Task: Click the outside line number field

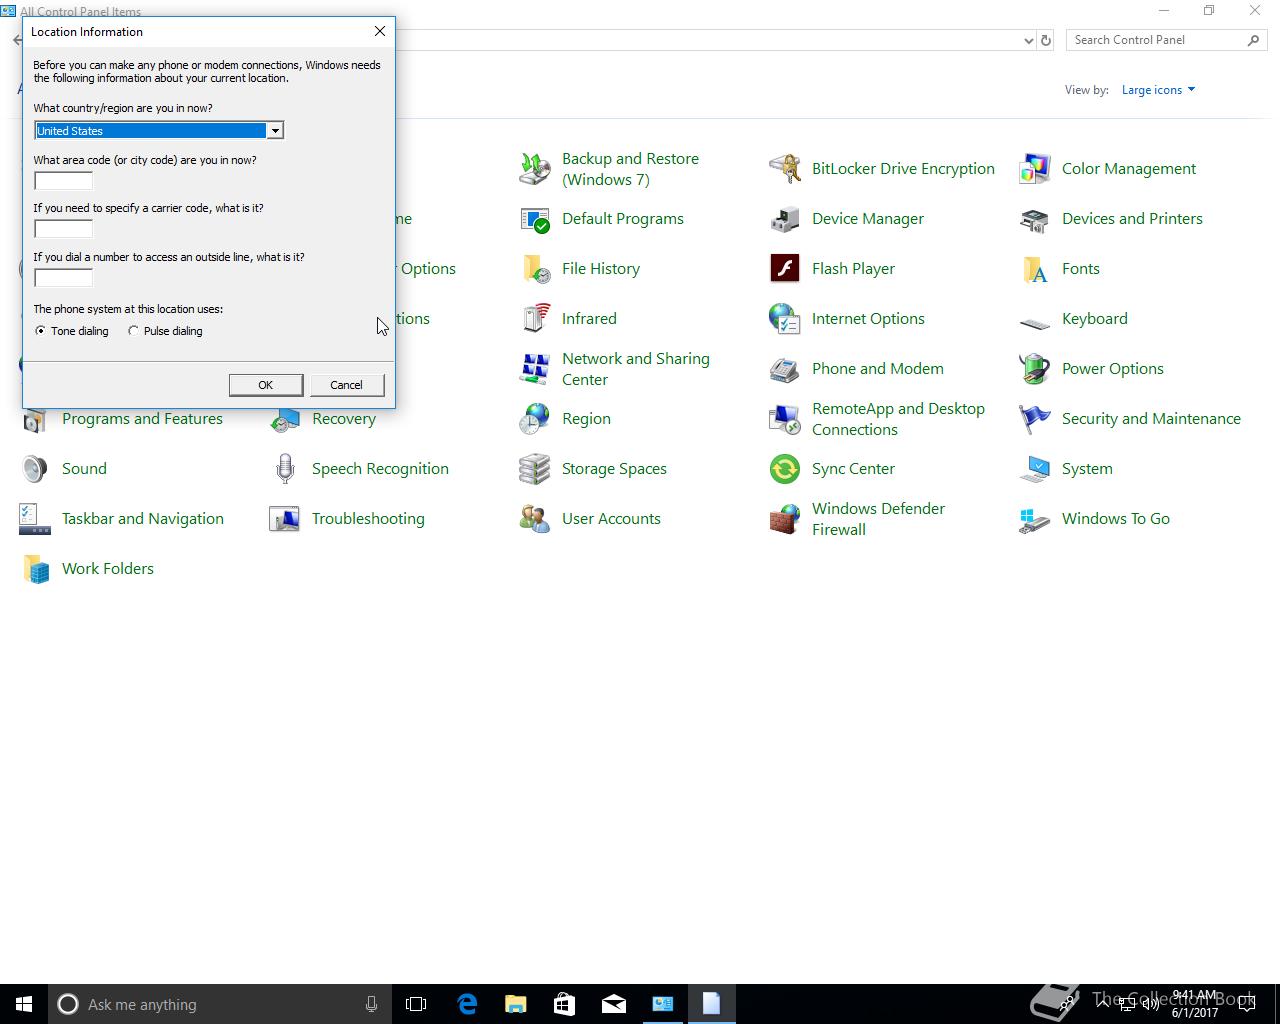Action: tap(63, 278)
